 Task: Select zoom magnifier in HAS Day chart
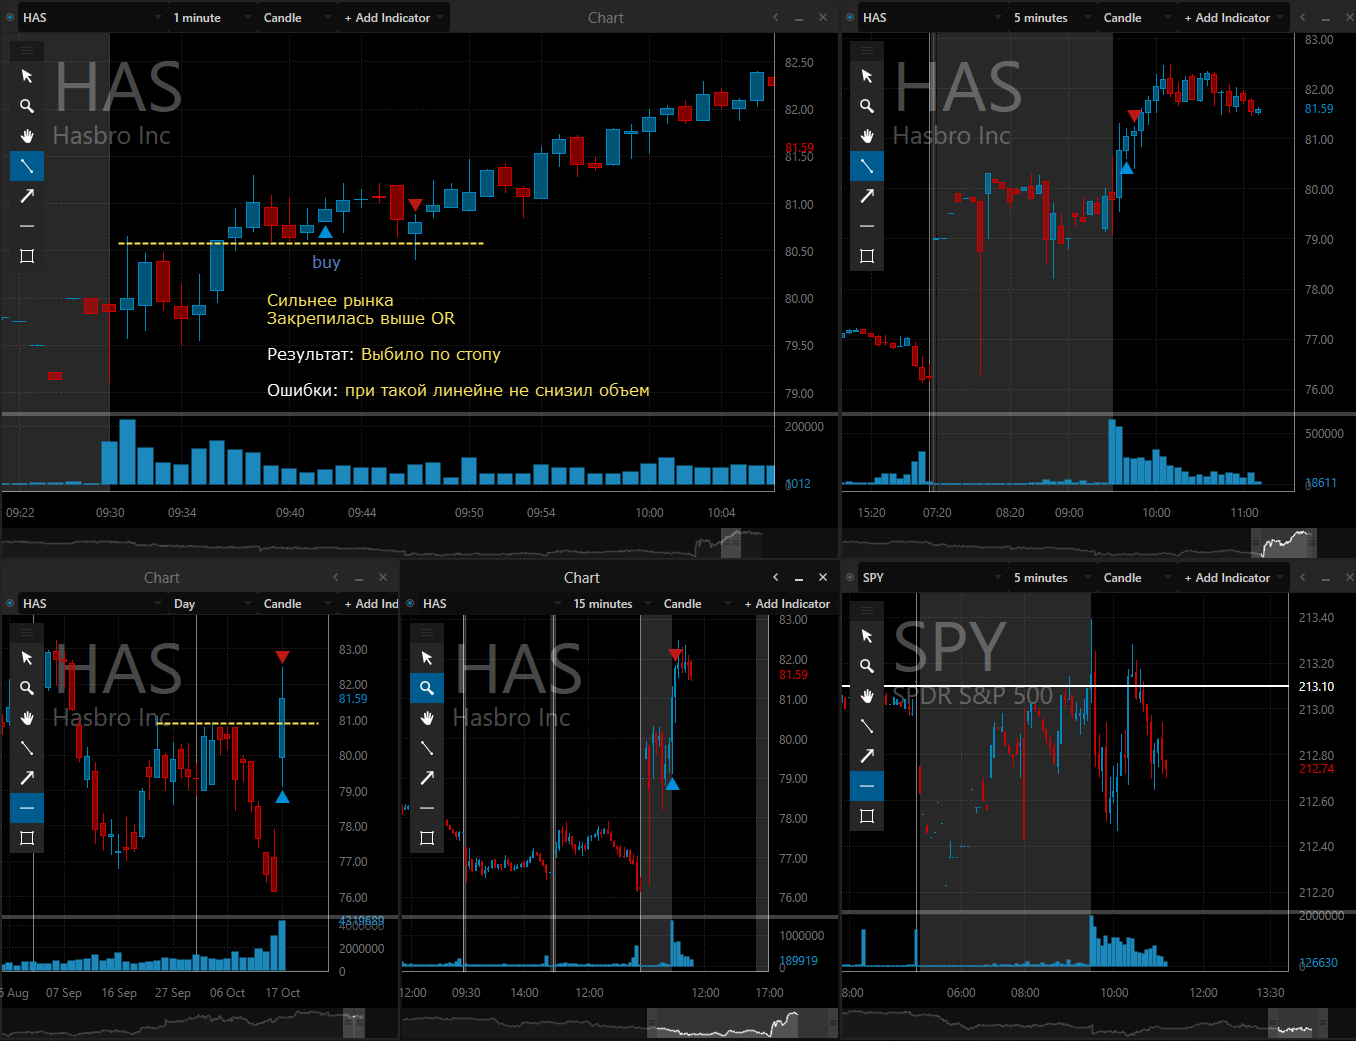coord(27,688)
